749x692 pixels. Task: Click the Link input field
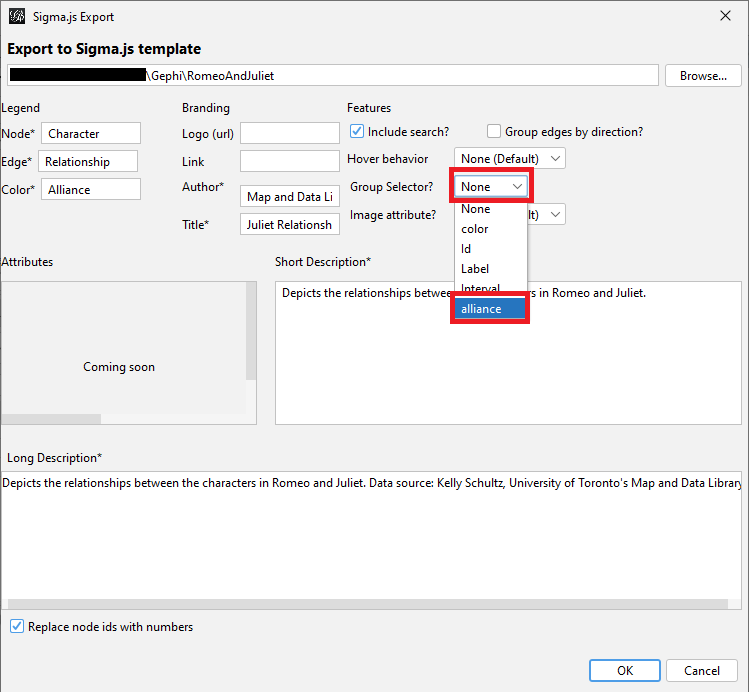[x=289, y=161]
